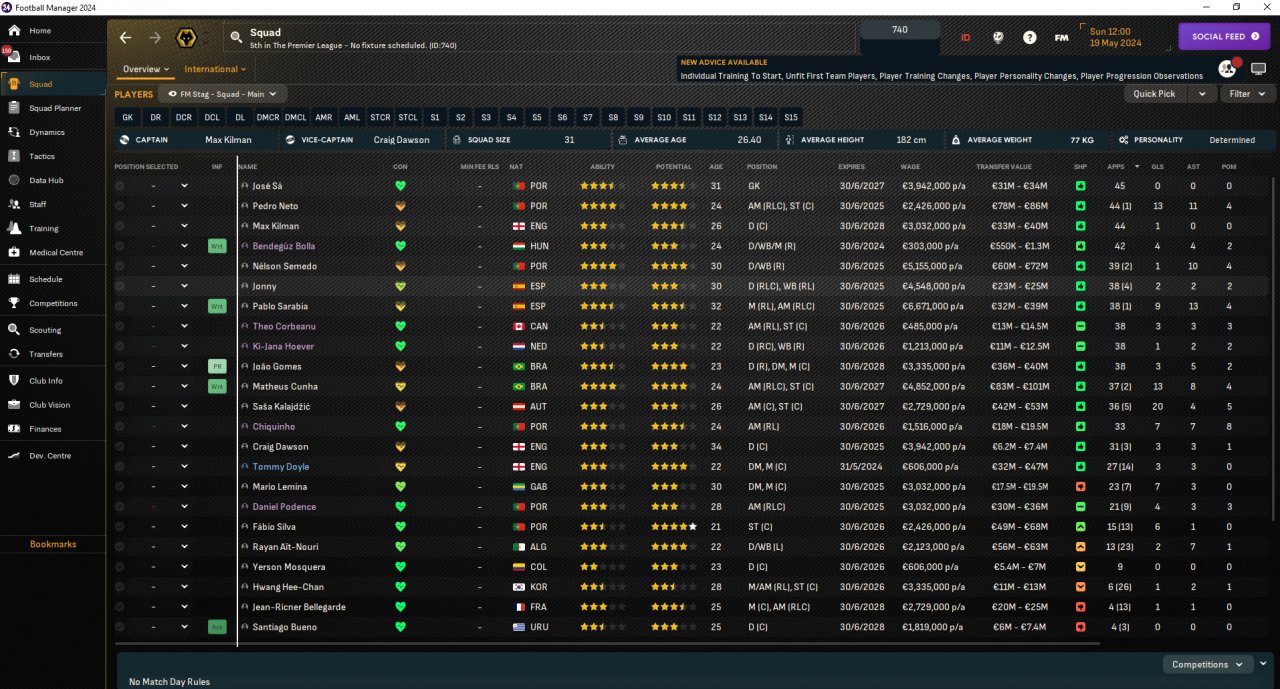Open the Competitions trophy icon in sidebar
The height and width of the screenshot is (689, 1280).
[14, 303]
